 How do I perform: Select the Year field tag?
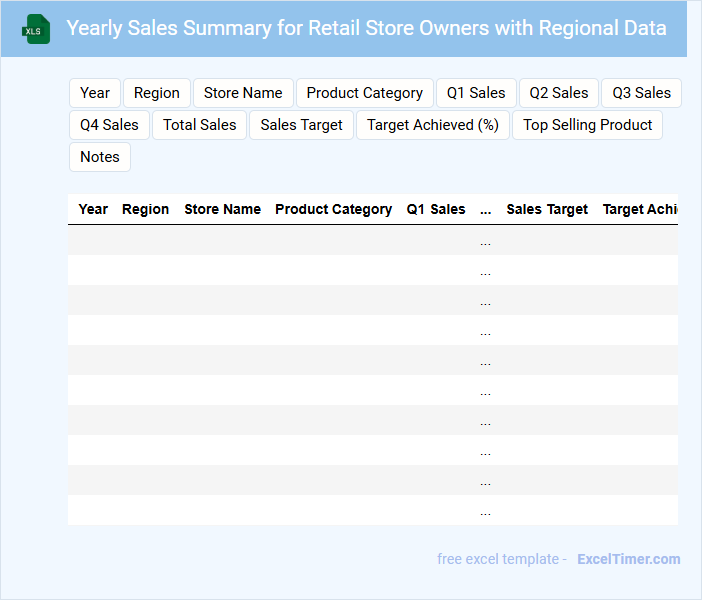(95, 93)
